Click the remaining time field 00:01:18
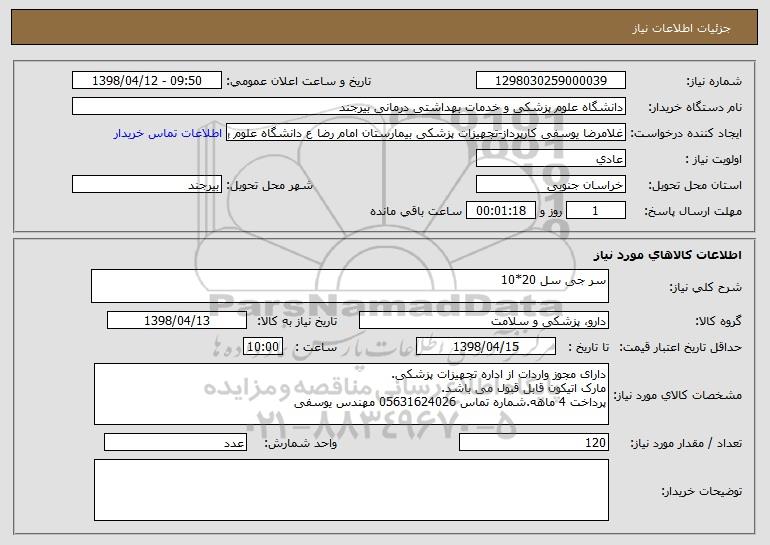 pyautogui.click(x=500, y=211)
